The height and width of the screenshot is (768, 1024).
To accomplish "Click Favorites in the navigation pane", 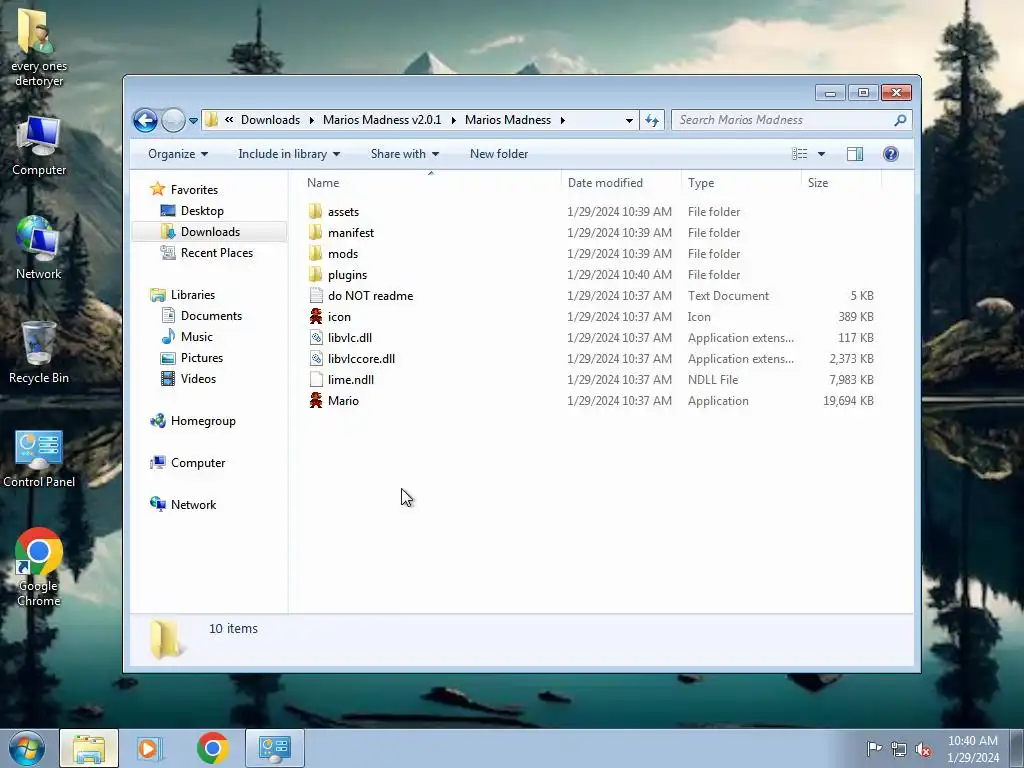I will [x=194, y=189].
